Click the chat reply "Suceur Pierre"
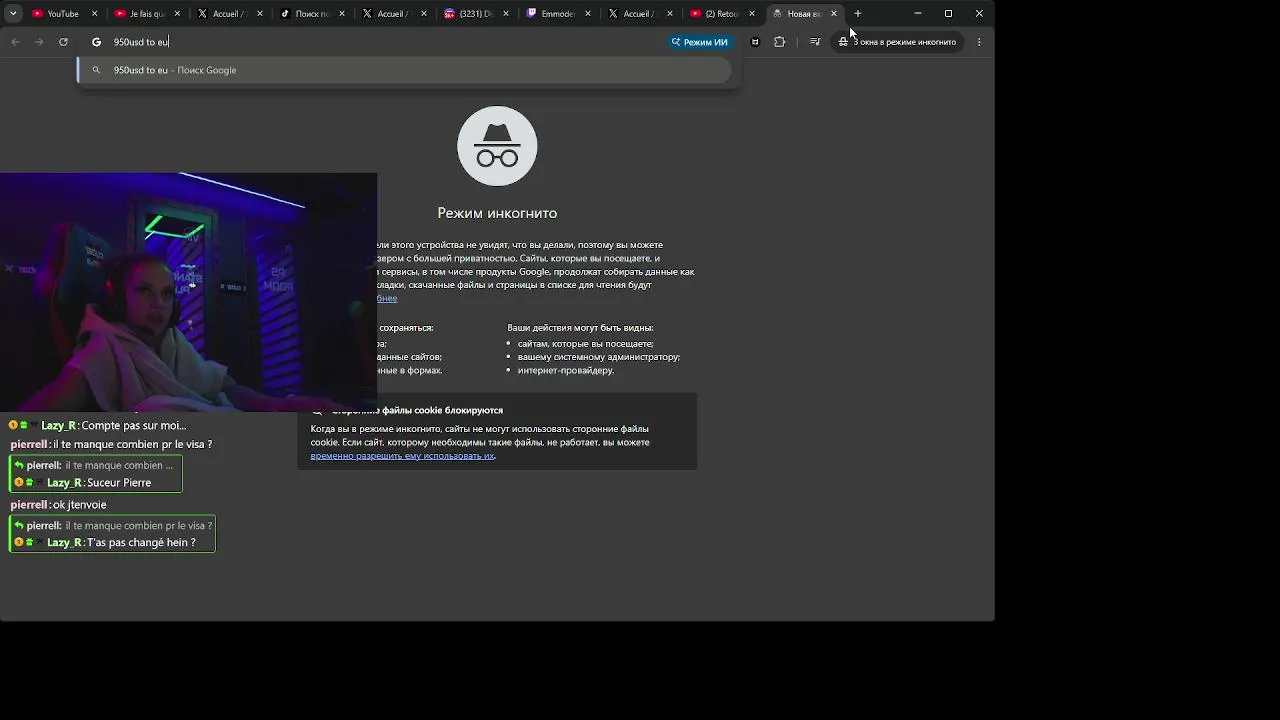The height and width of the screenshot is (720, 1280). 119,483
